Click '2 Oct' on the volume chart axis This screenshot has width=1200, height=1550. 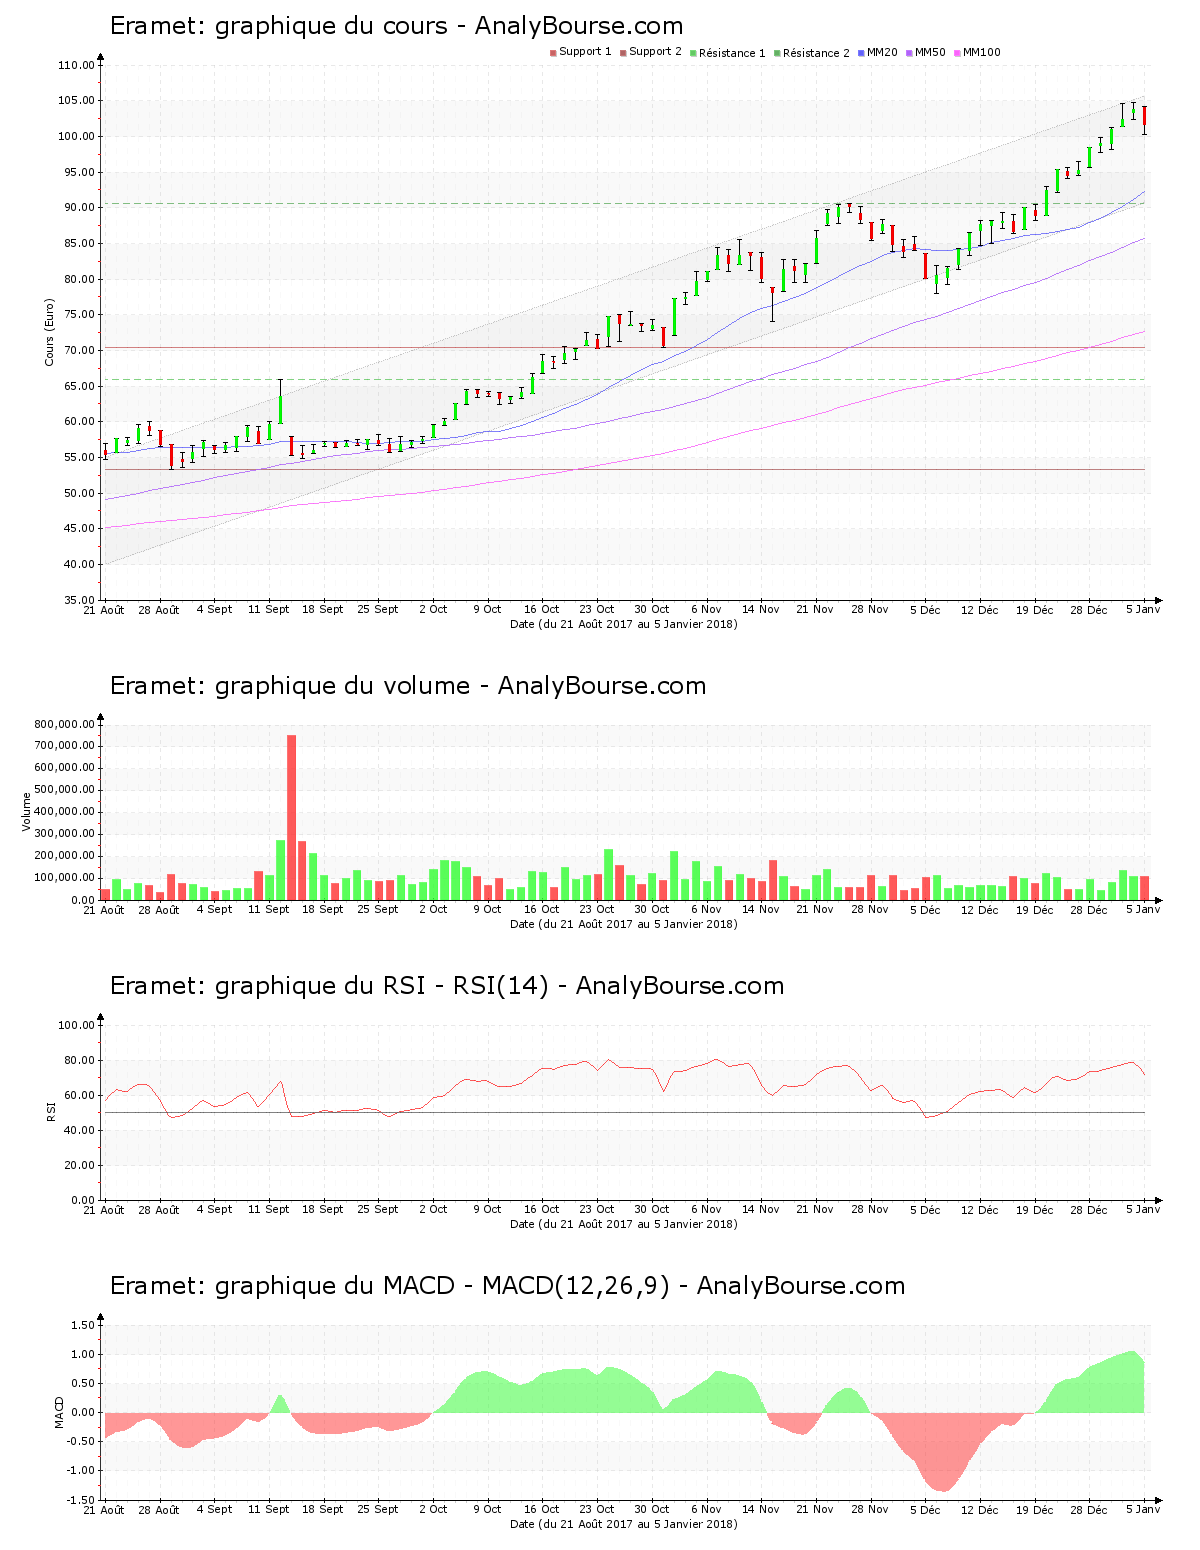(433, 909)
